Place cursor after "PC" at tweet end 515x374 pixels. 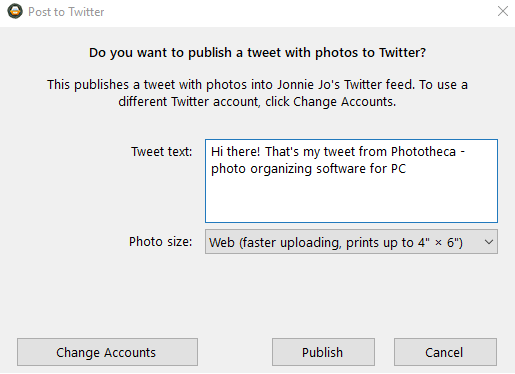click(407, 169)
